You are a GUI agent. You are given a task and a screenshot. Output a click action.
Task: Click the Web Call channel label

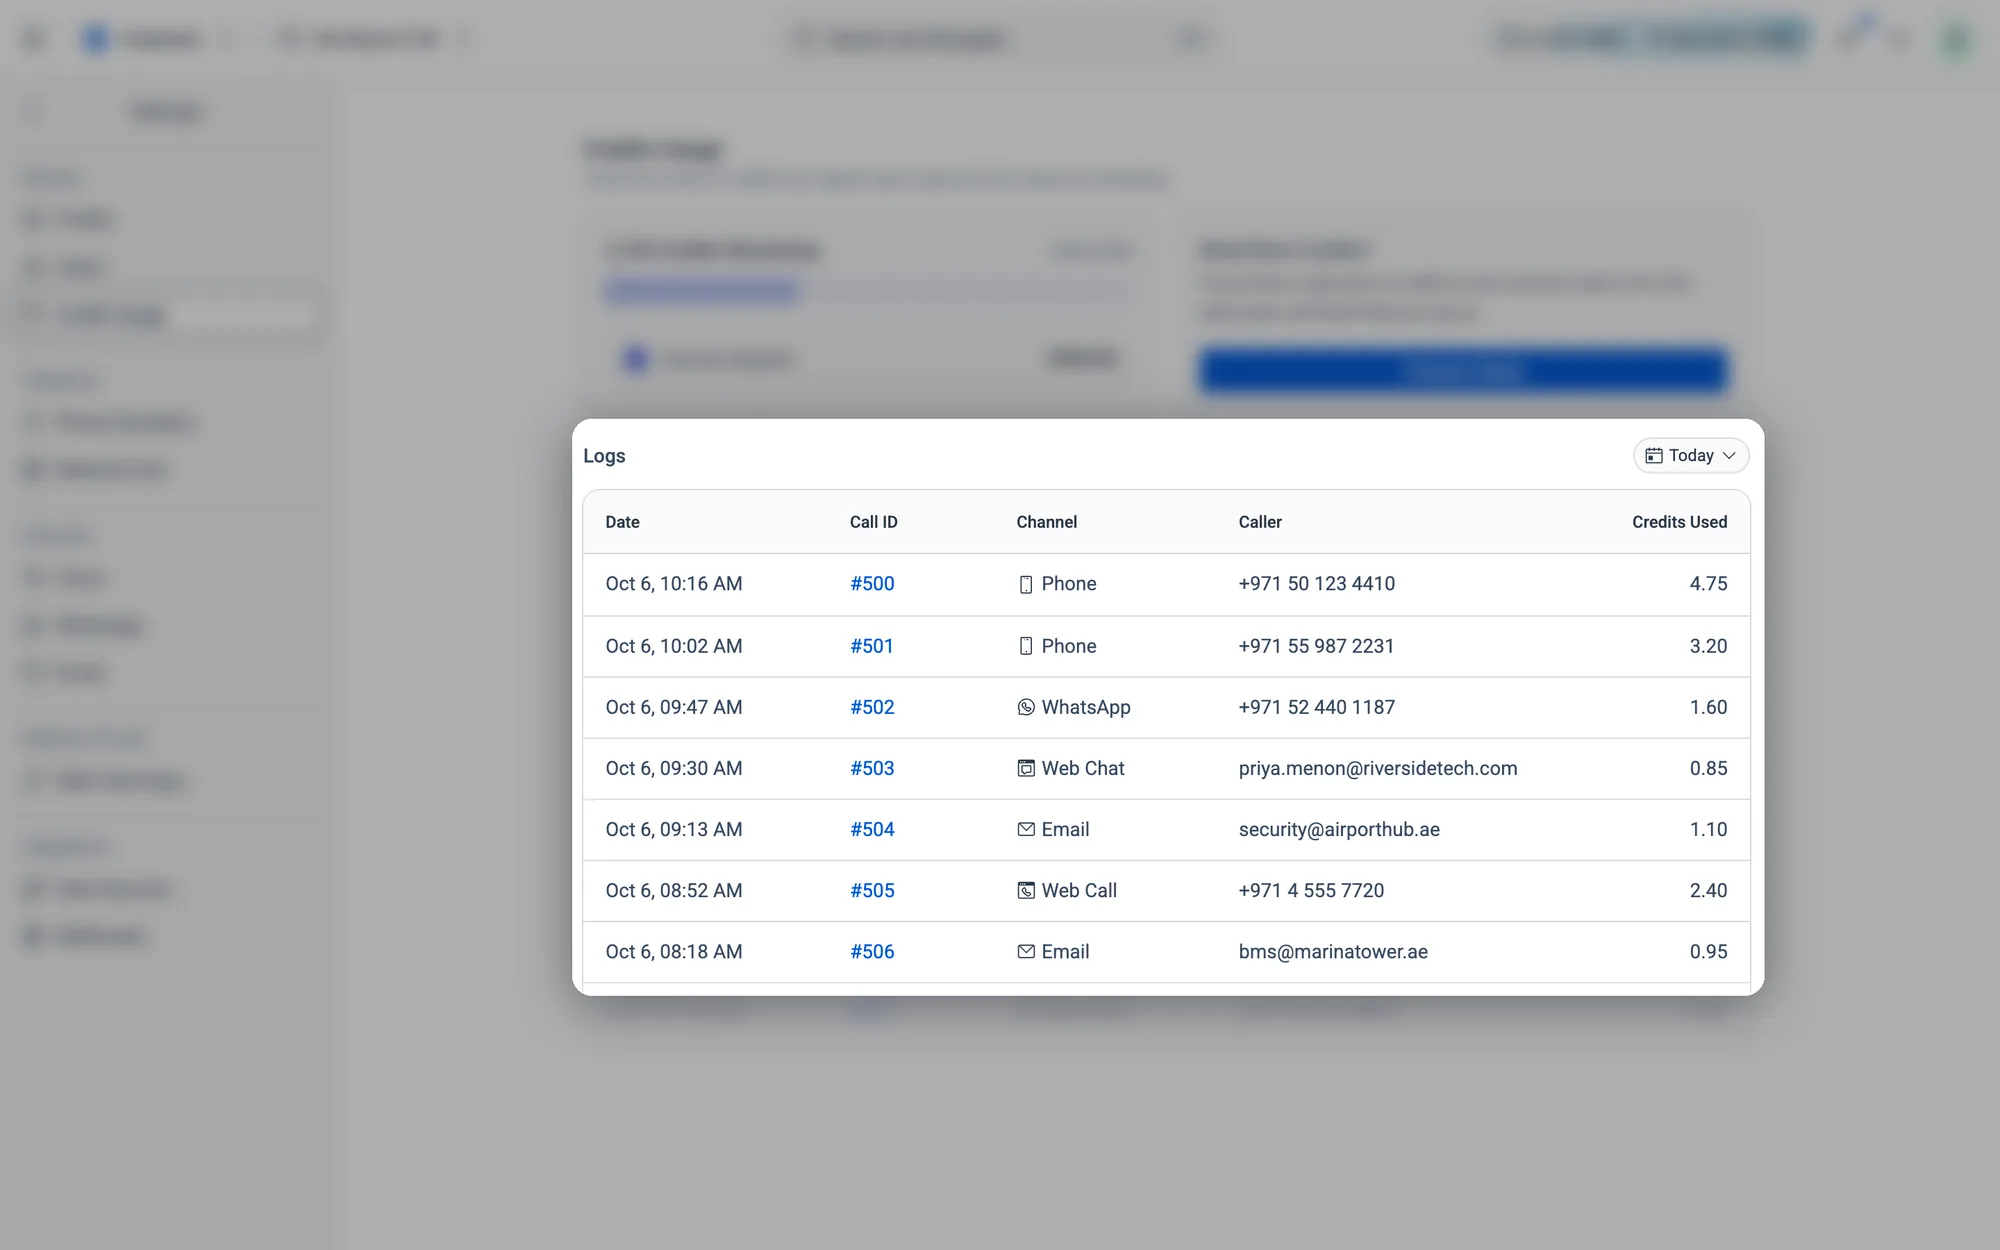click(1079, 890)
